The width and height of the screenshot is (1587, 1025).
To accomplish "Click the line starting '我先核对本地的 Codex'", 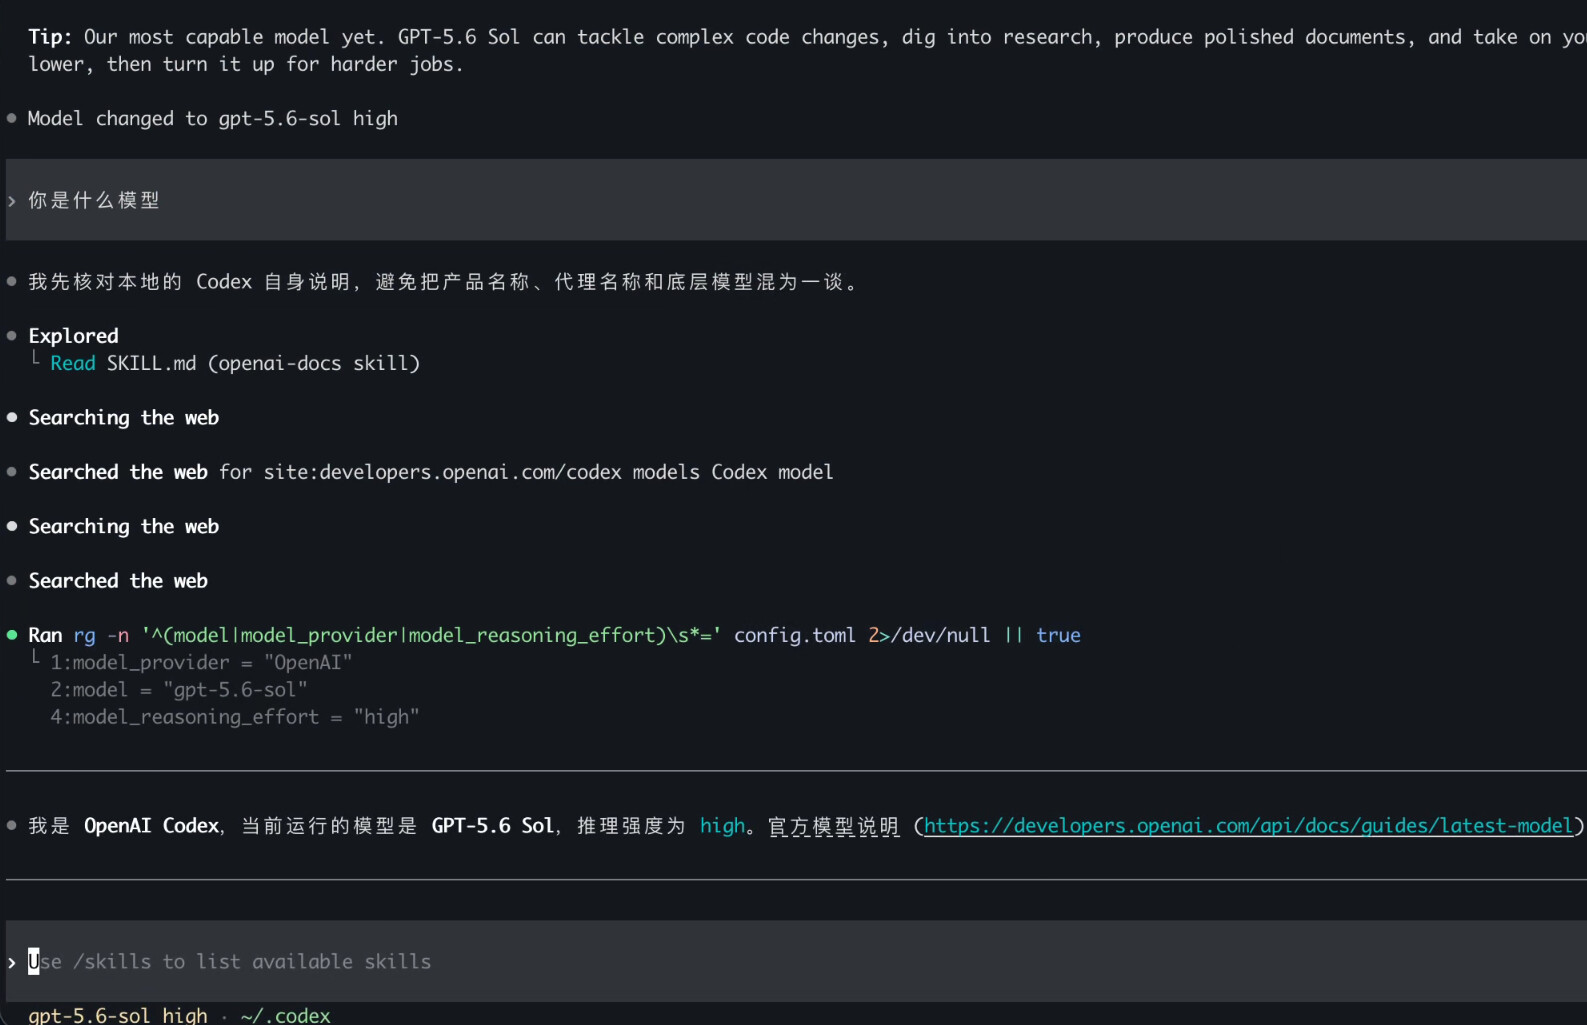I will 443,282.
